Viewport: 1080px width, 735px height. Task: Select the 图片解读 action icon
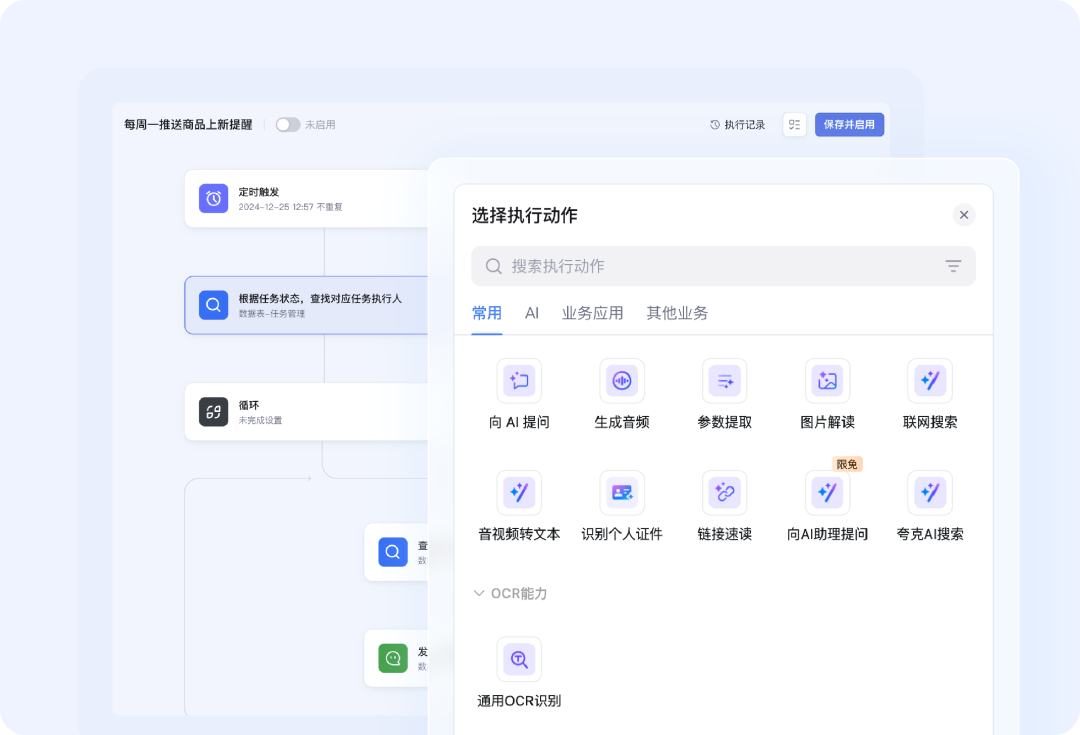[827, 380]
